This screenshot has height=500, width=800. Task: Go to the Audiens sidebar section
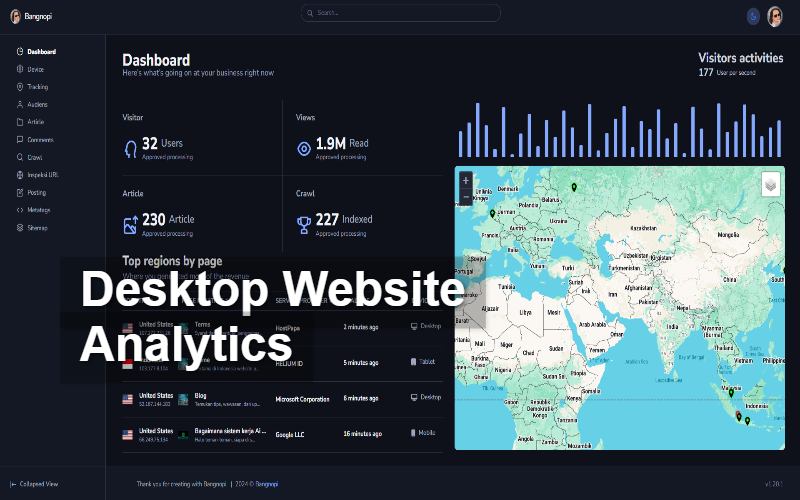pos(37,104)
